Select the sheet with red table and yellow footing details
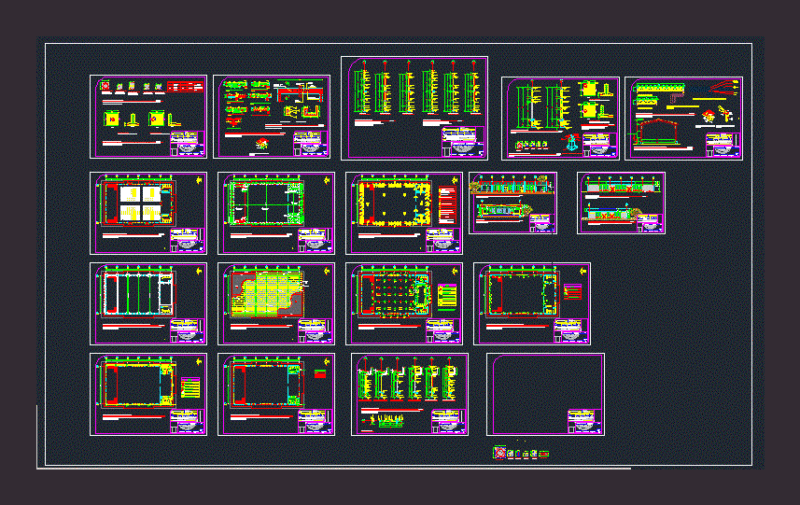The height and width of the screenshot is (505, 800). [148, 117]
